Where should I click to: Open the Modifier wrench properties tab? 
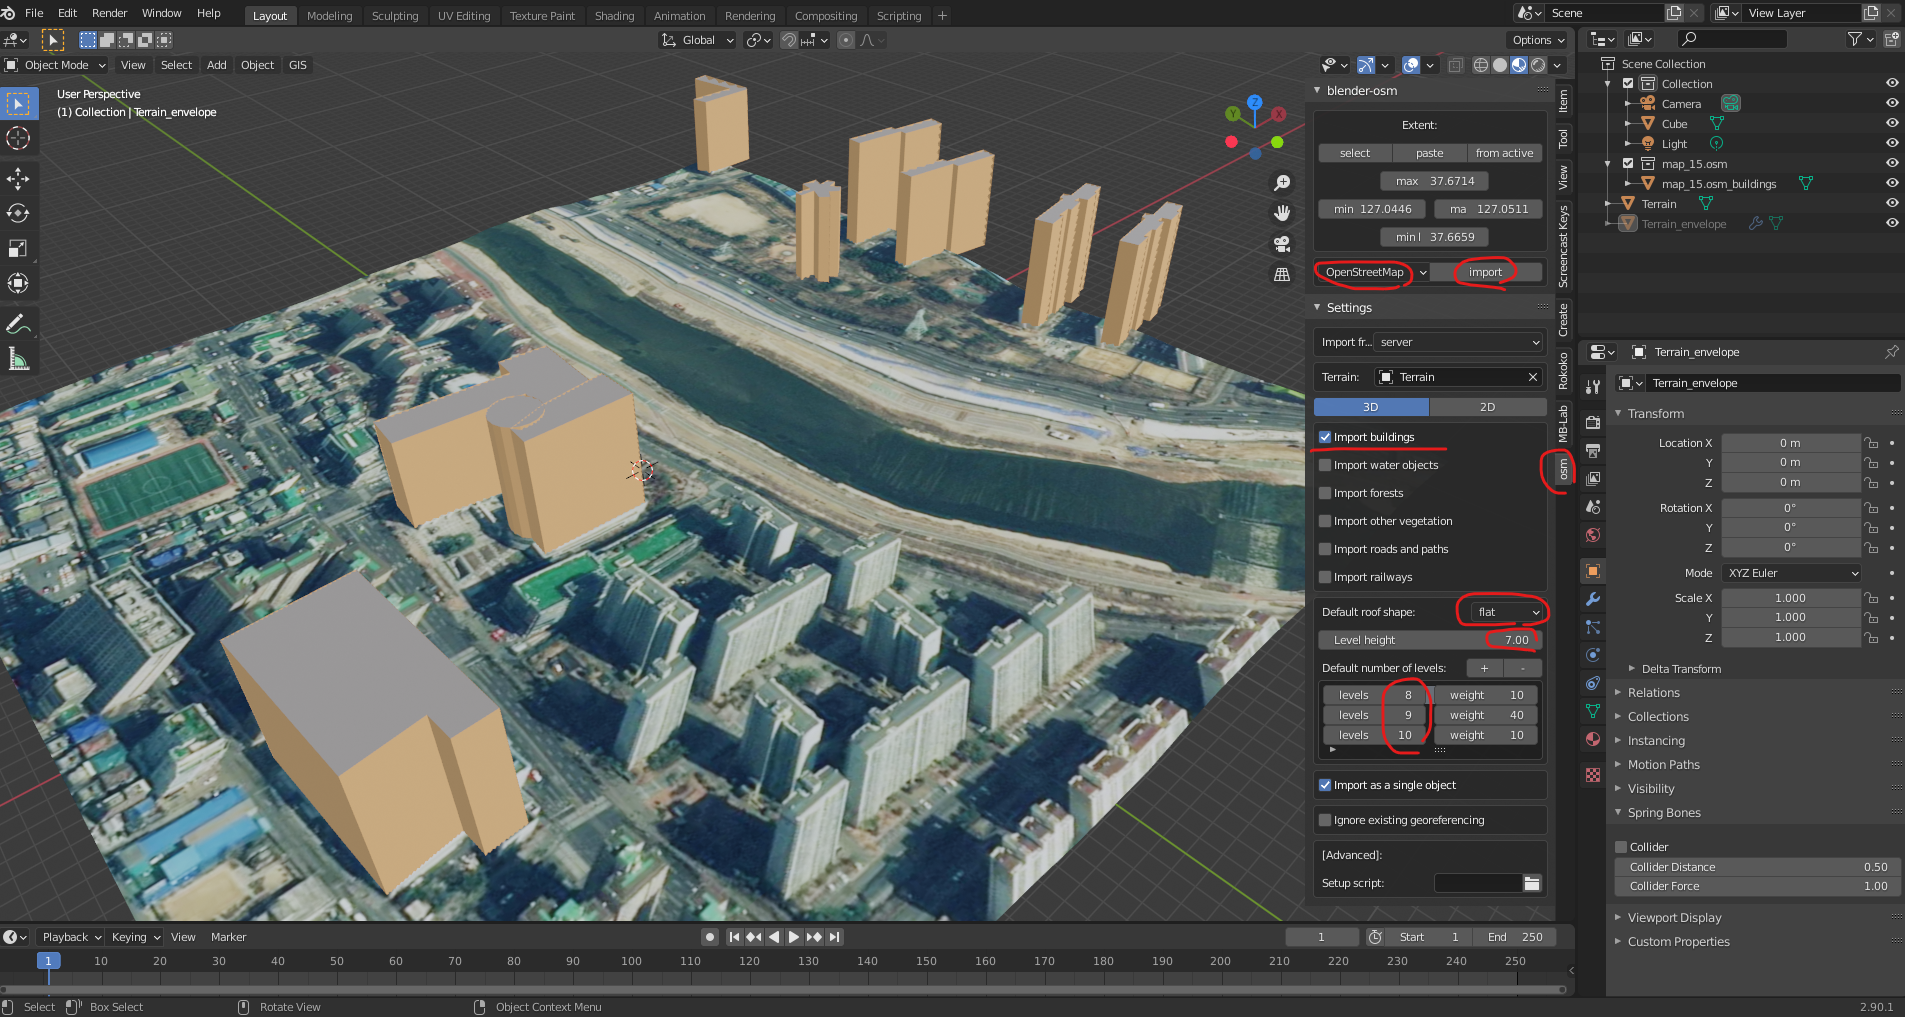(1593, 599)
